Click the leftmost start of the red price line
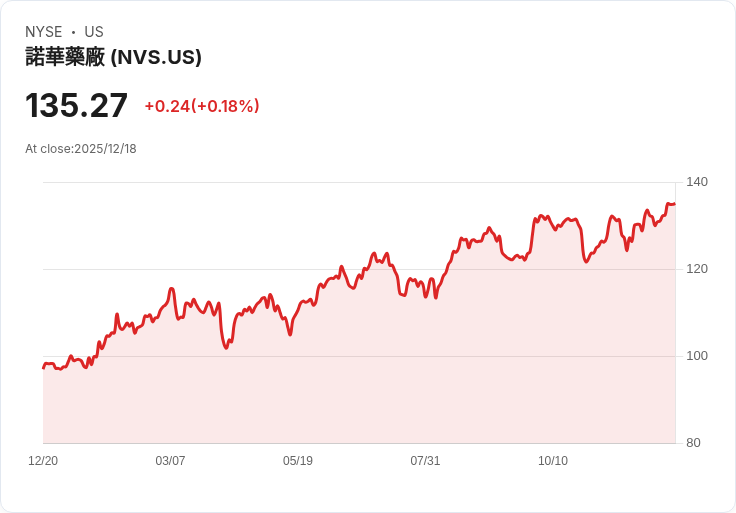The image size is (736, 513). click(44, 368)
